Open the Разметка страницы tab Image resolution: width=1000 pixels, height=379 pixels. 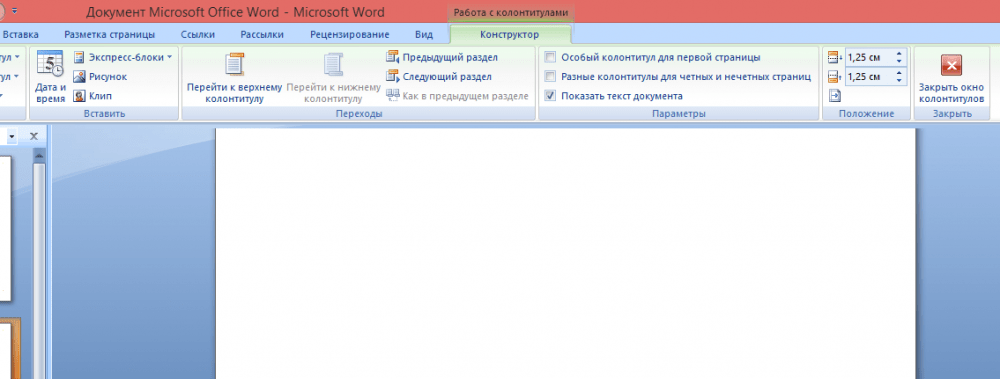point(110,34)
